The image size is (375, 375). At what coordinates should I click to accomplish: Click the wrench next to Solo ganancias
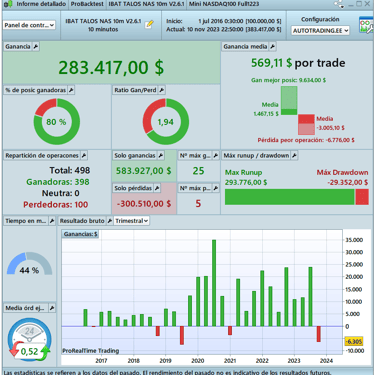click(x=161, y=155)
